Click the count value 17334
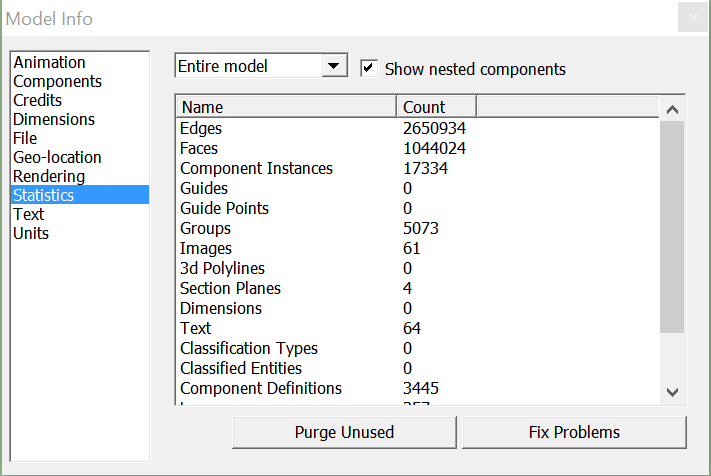 (425, 168)
